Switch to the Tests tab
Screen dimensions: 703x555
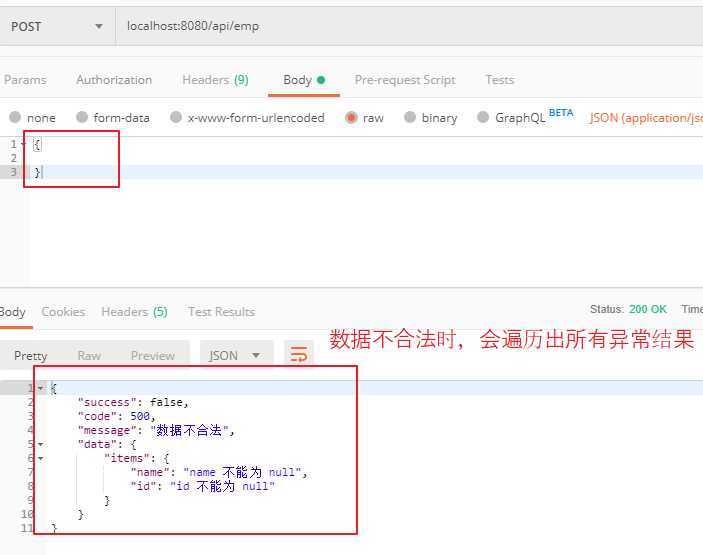[499, 80]
